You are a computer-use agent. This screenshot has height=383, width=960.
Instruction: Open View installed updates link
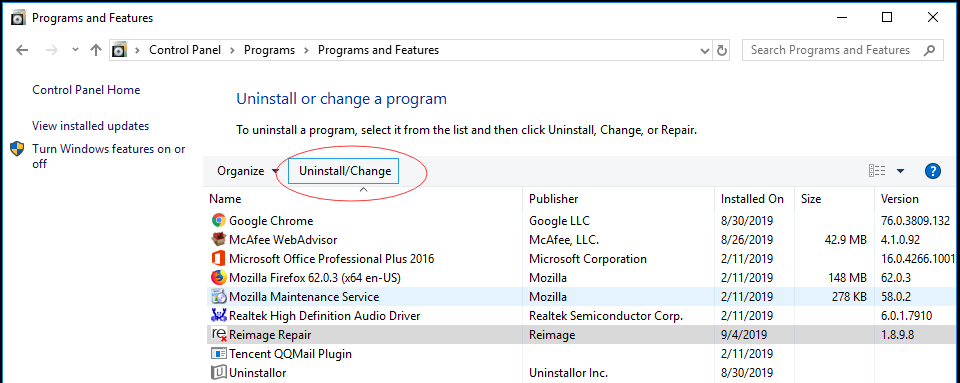point(91,126)
